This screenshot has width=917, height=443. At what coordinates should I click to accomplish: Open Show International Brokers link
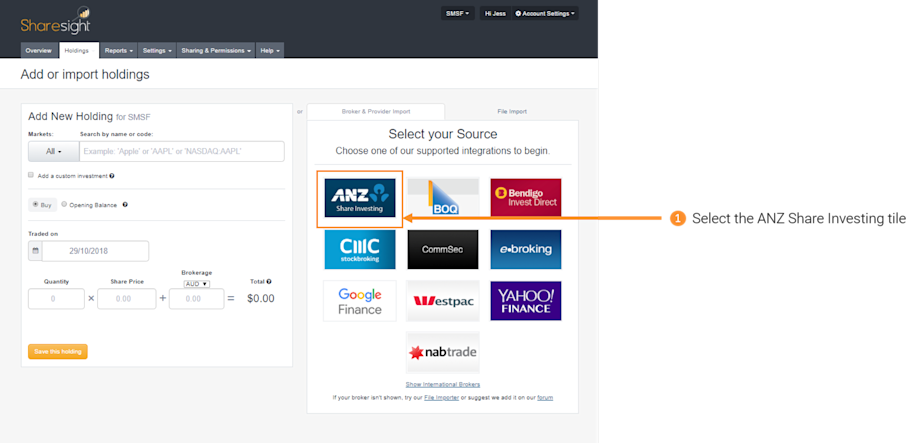pyautogui.click(x=443, y=384)
